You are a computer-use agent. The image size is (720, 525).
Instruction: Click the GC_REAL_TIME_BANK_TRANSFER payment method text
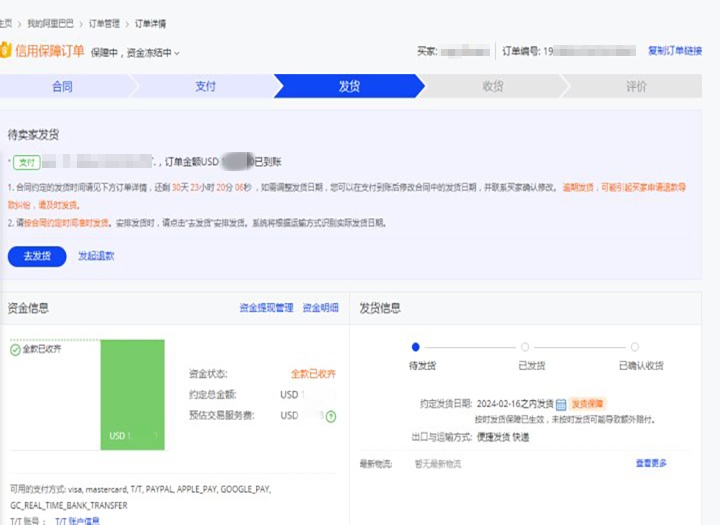(69, 505)
